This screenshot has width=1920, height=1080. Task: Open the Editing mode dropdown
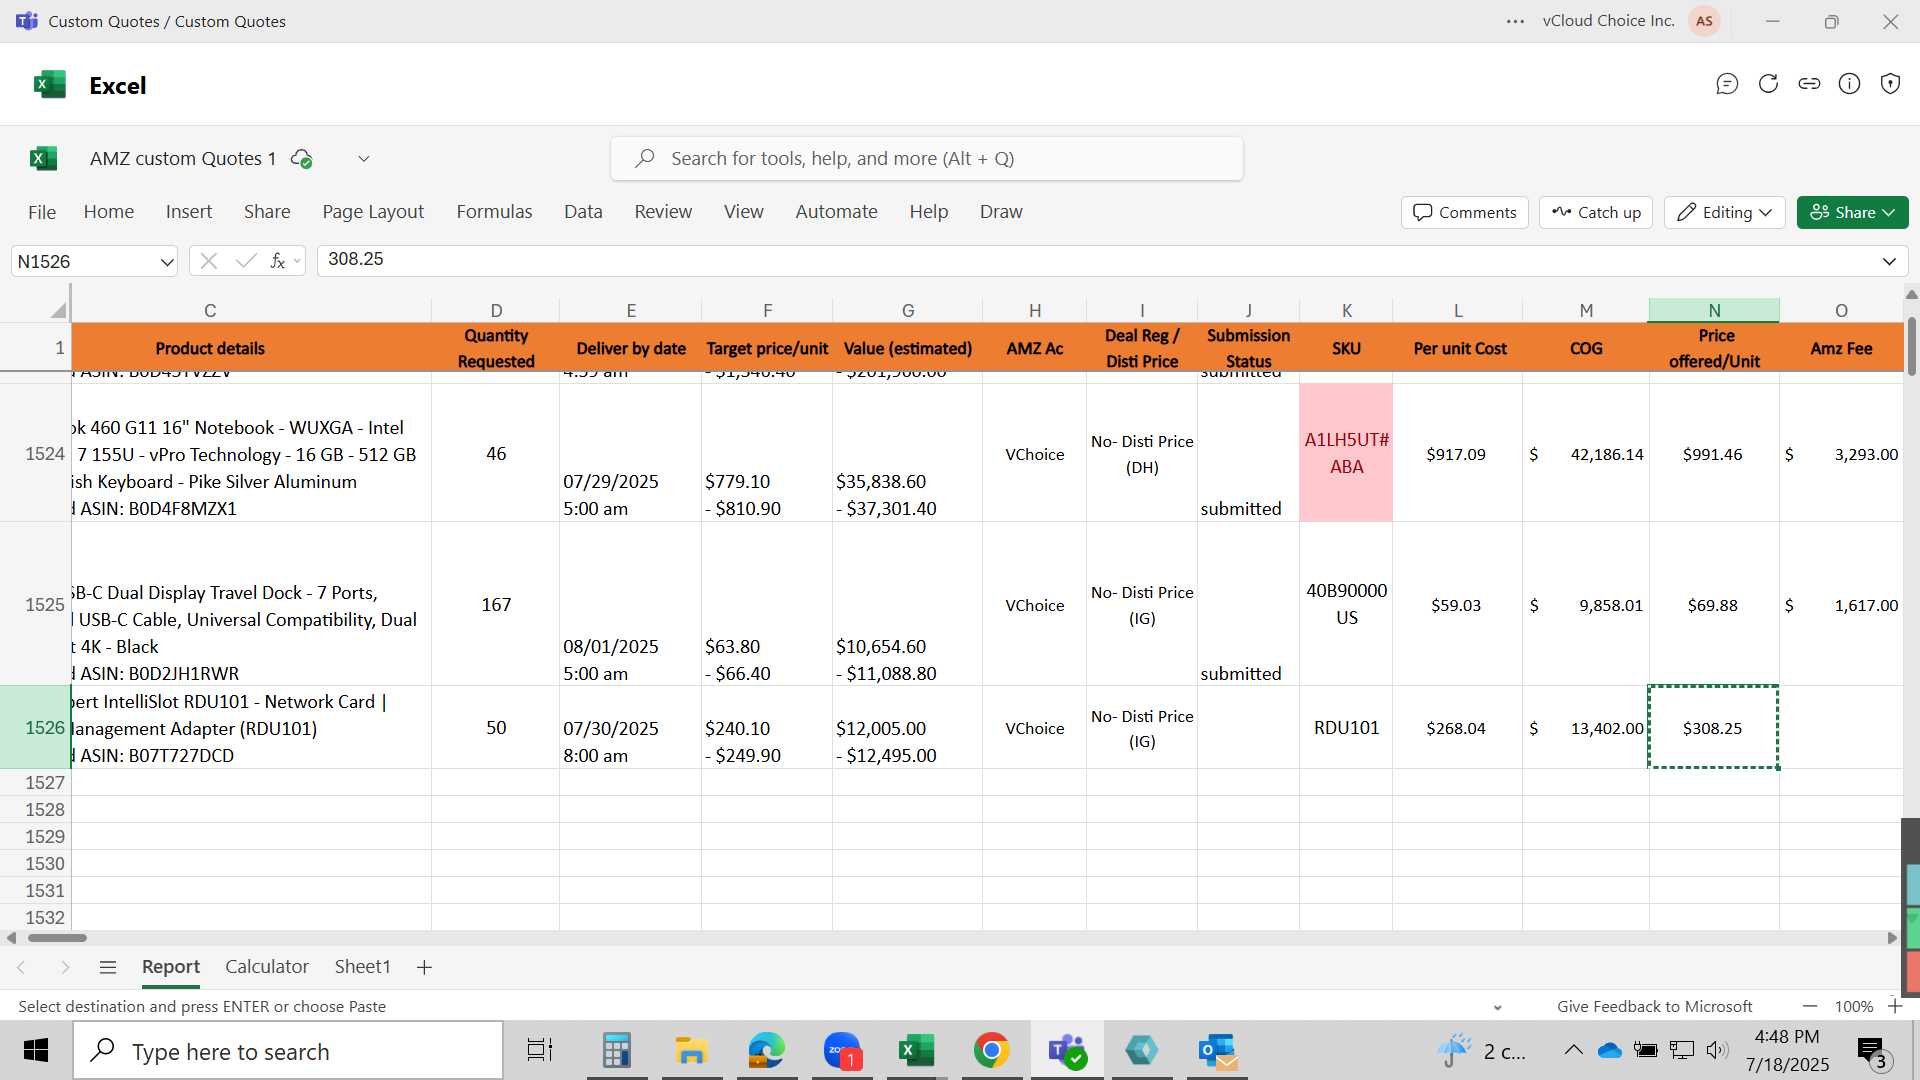[1724, 212]
